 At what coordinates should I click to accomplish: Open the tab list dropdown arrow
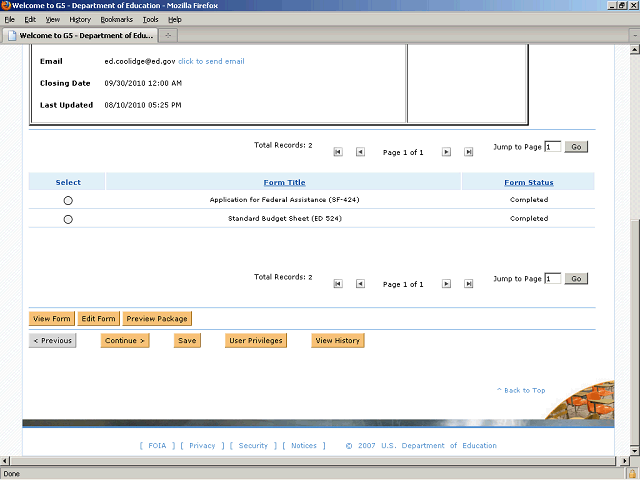(x=635, y=36)
